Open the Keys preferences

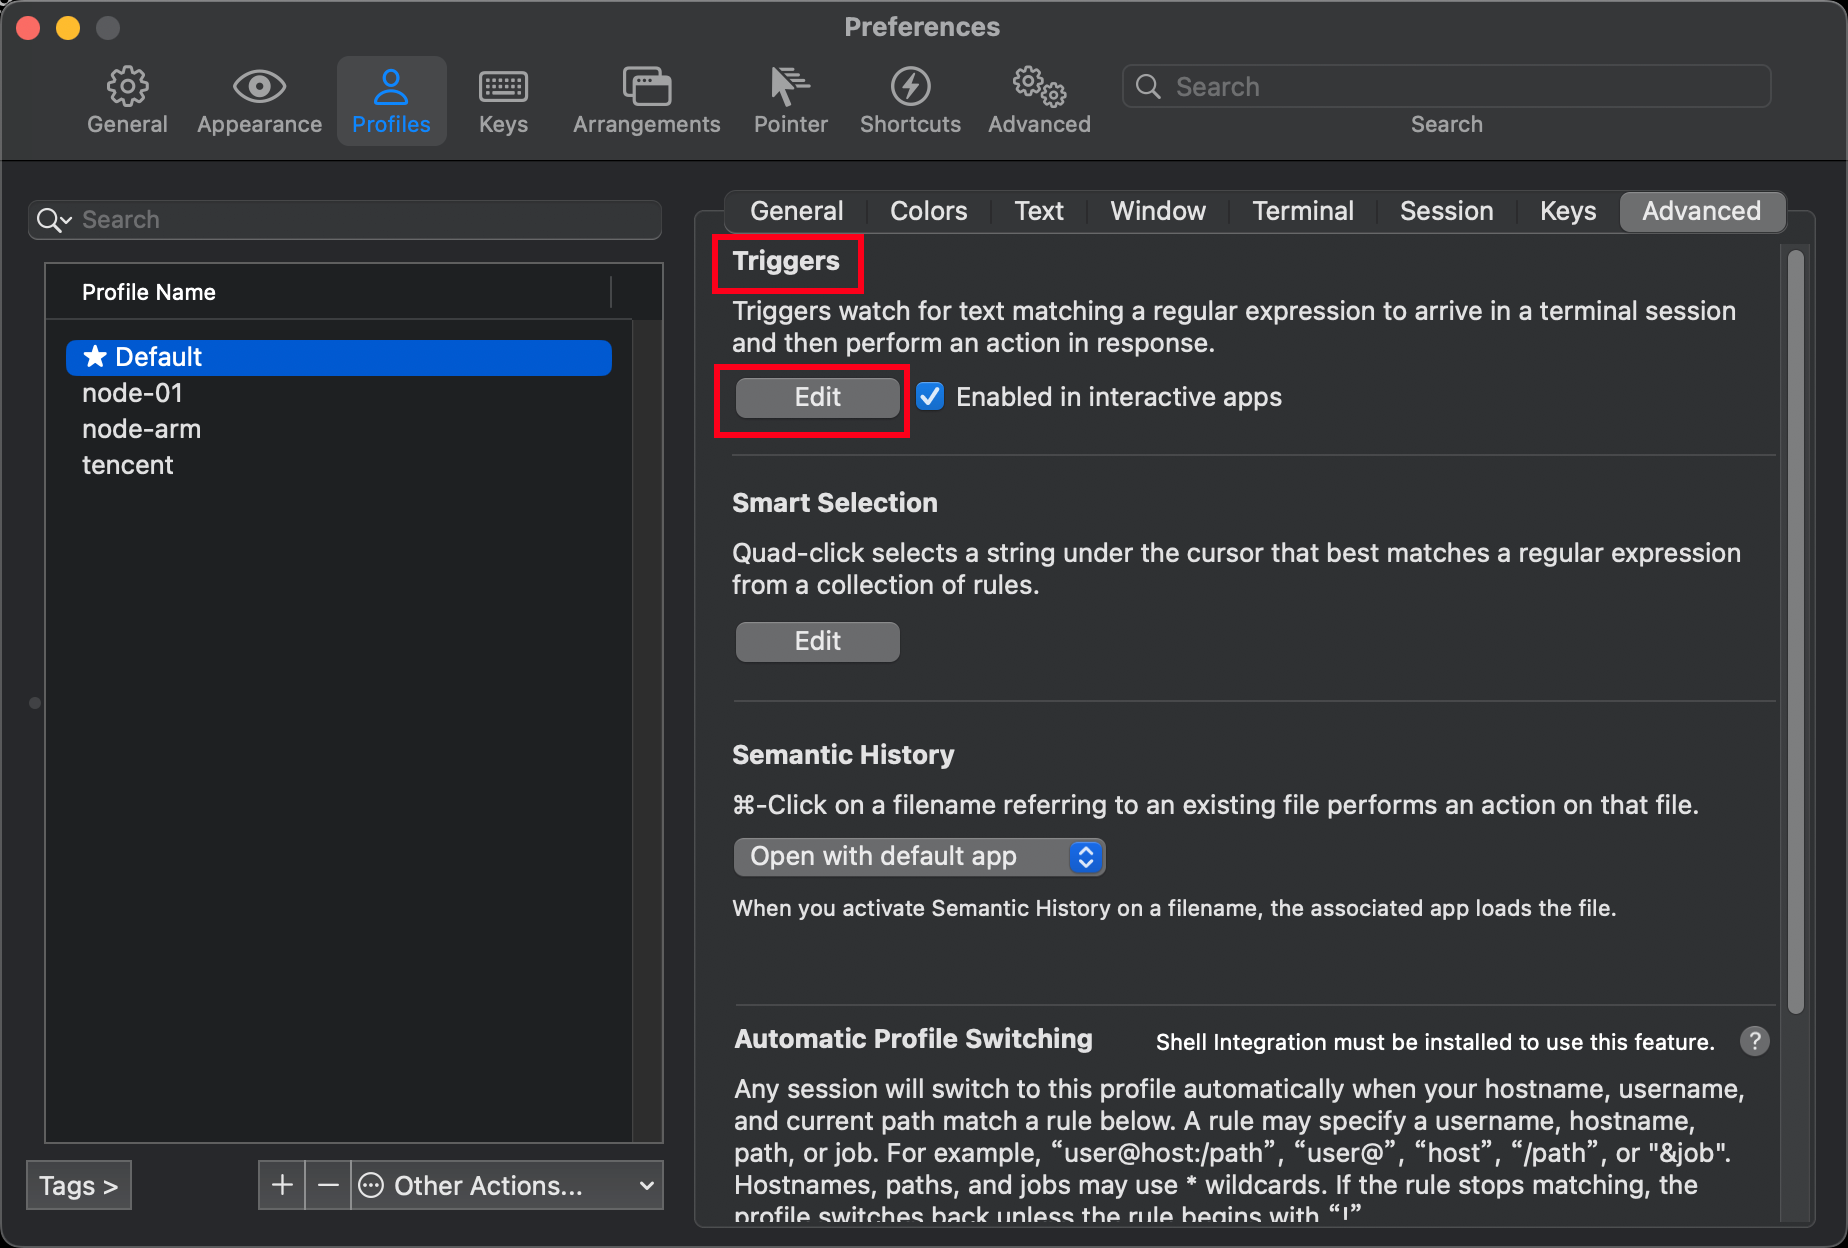[502, 99]
